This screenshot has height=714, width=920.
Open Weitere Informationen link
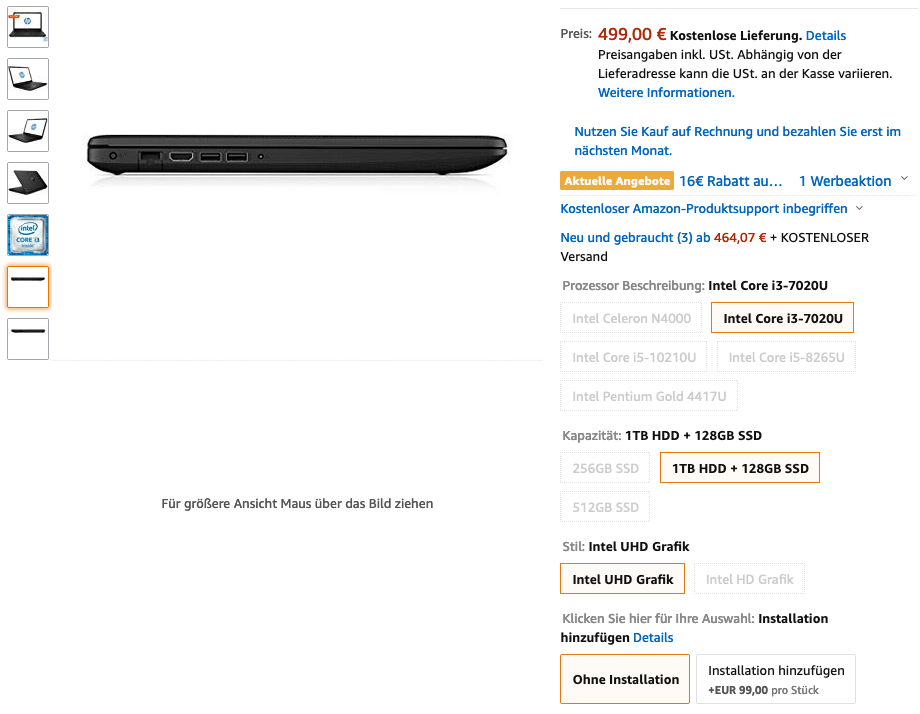tap(666, 92)
